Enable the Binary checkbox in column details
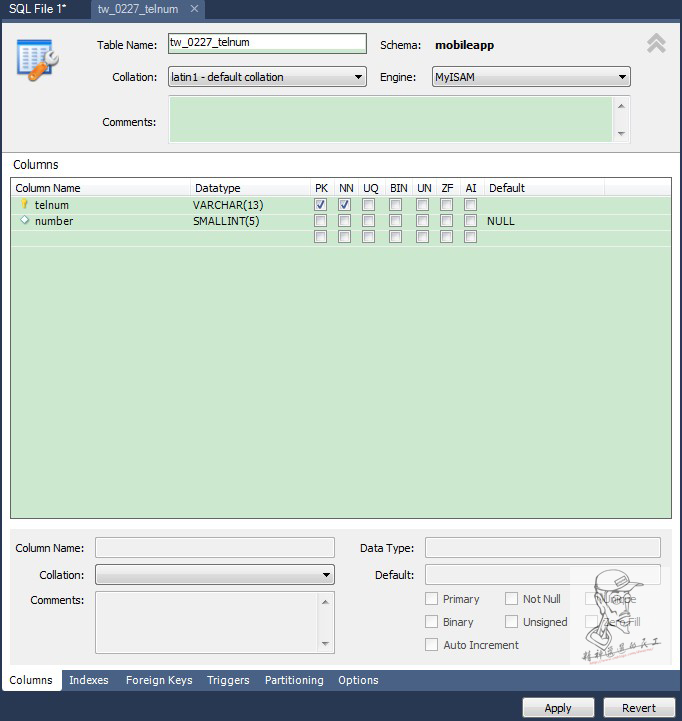 point(431,622)
